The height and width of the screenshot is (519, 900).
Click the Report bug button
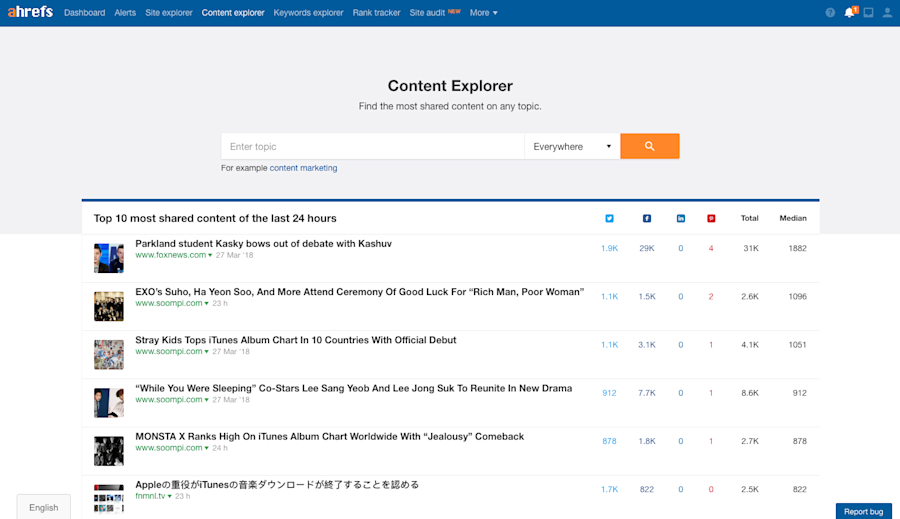(863, 511)
